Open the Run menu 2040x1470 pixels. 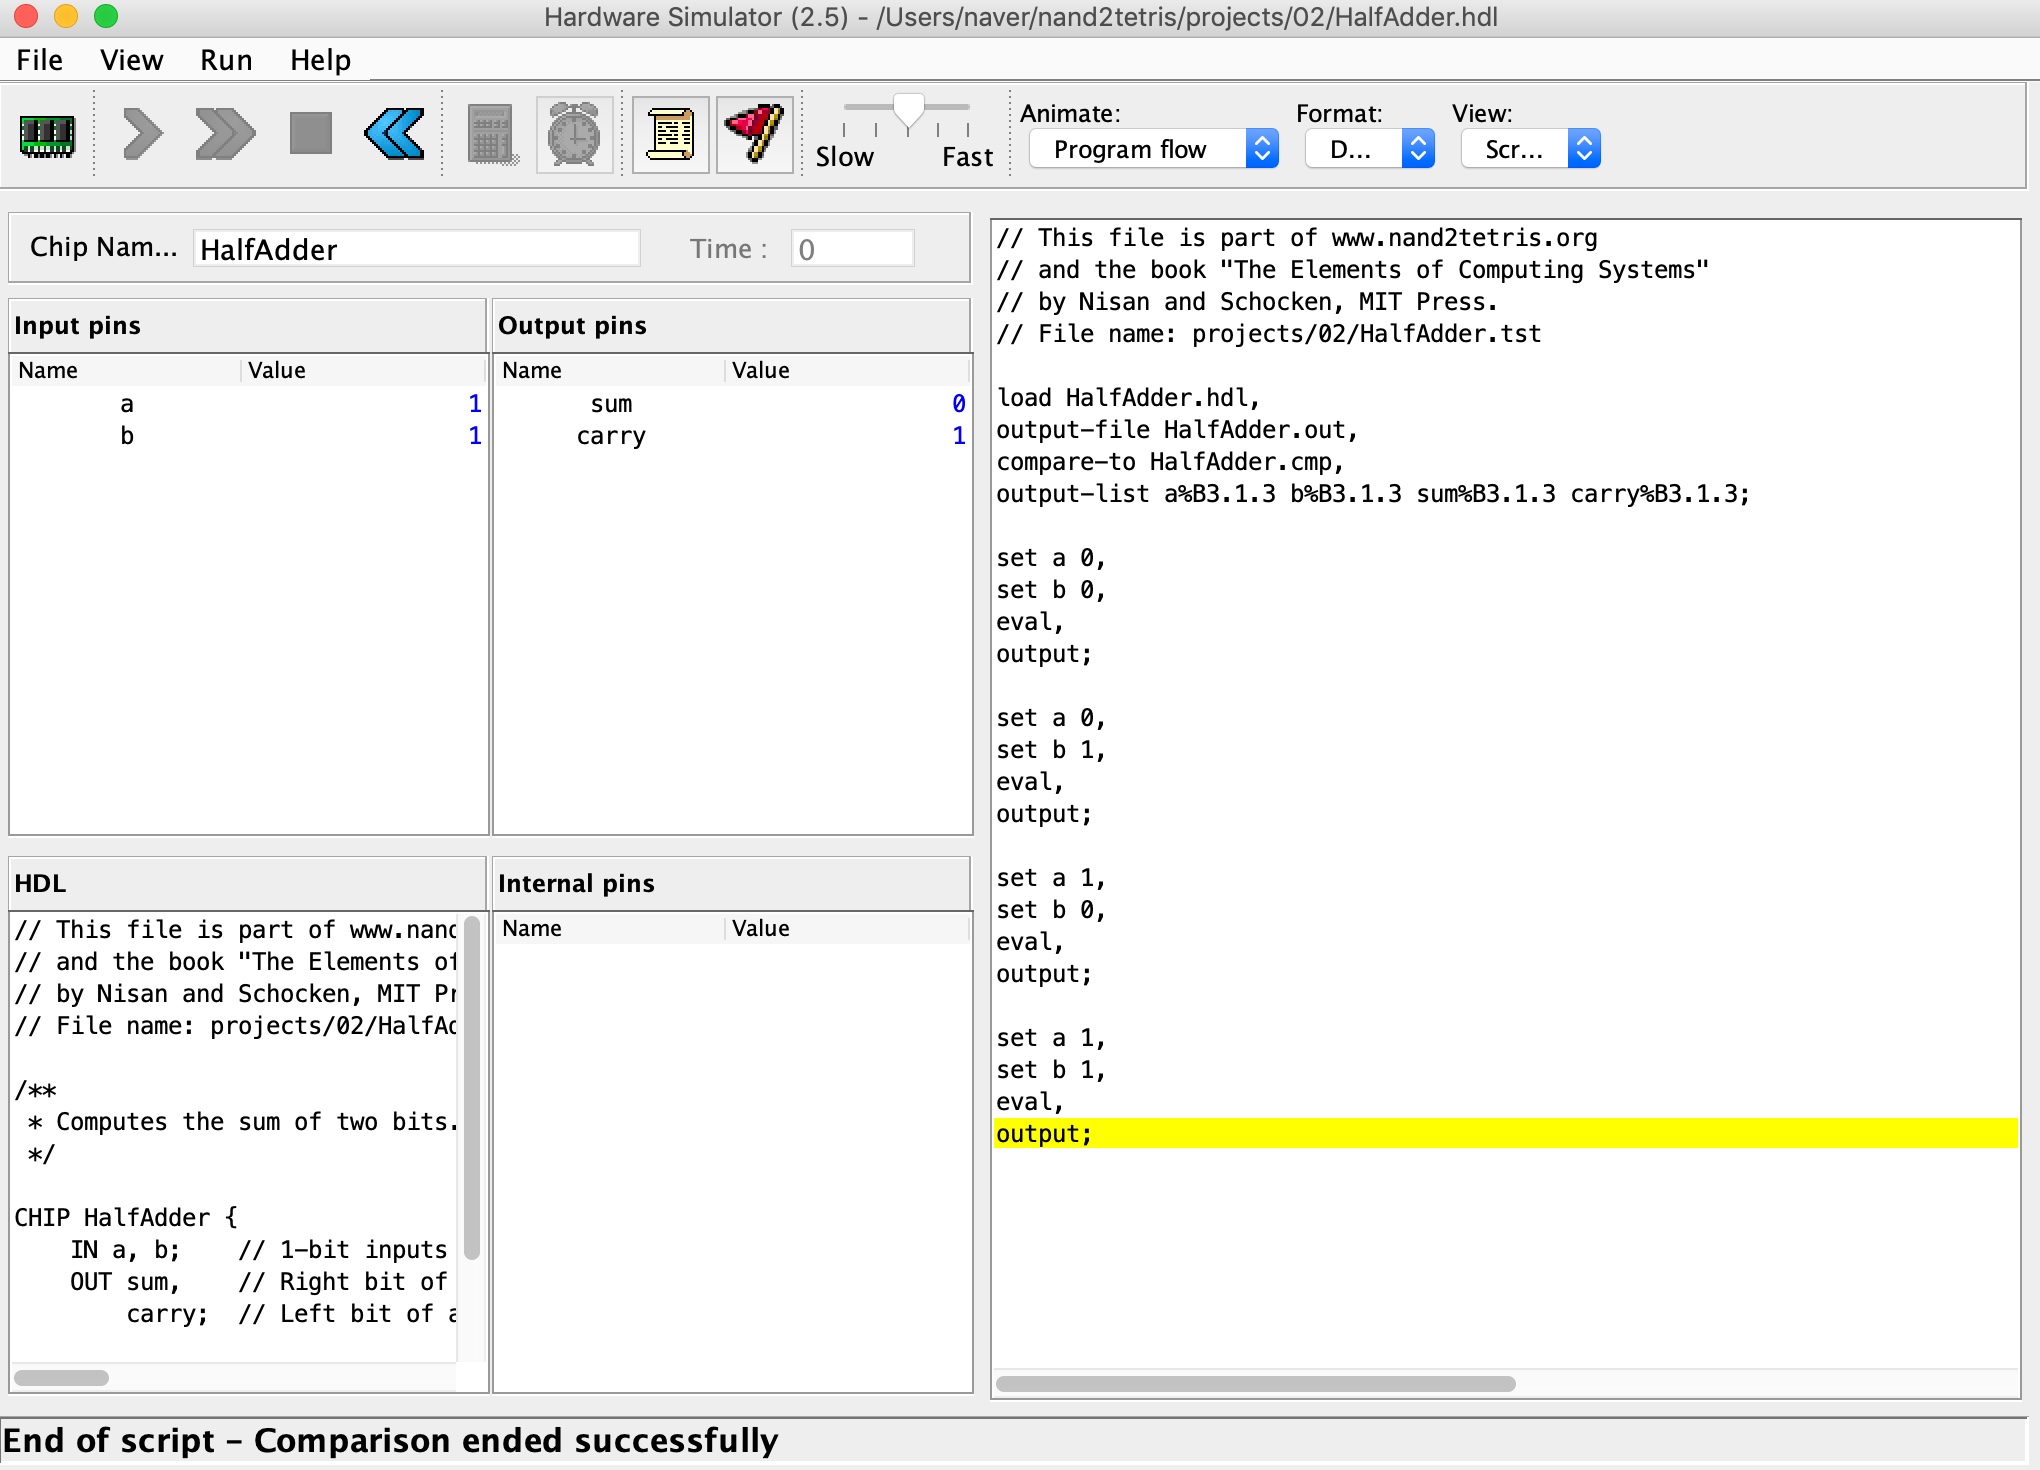click(x=226, y=60)
